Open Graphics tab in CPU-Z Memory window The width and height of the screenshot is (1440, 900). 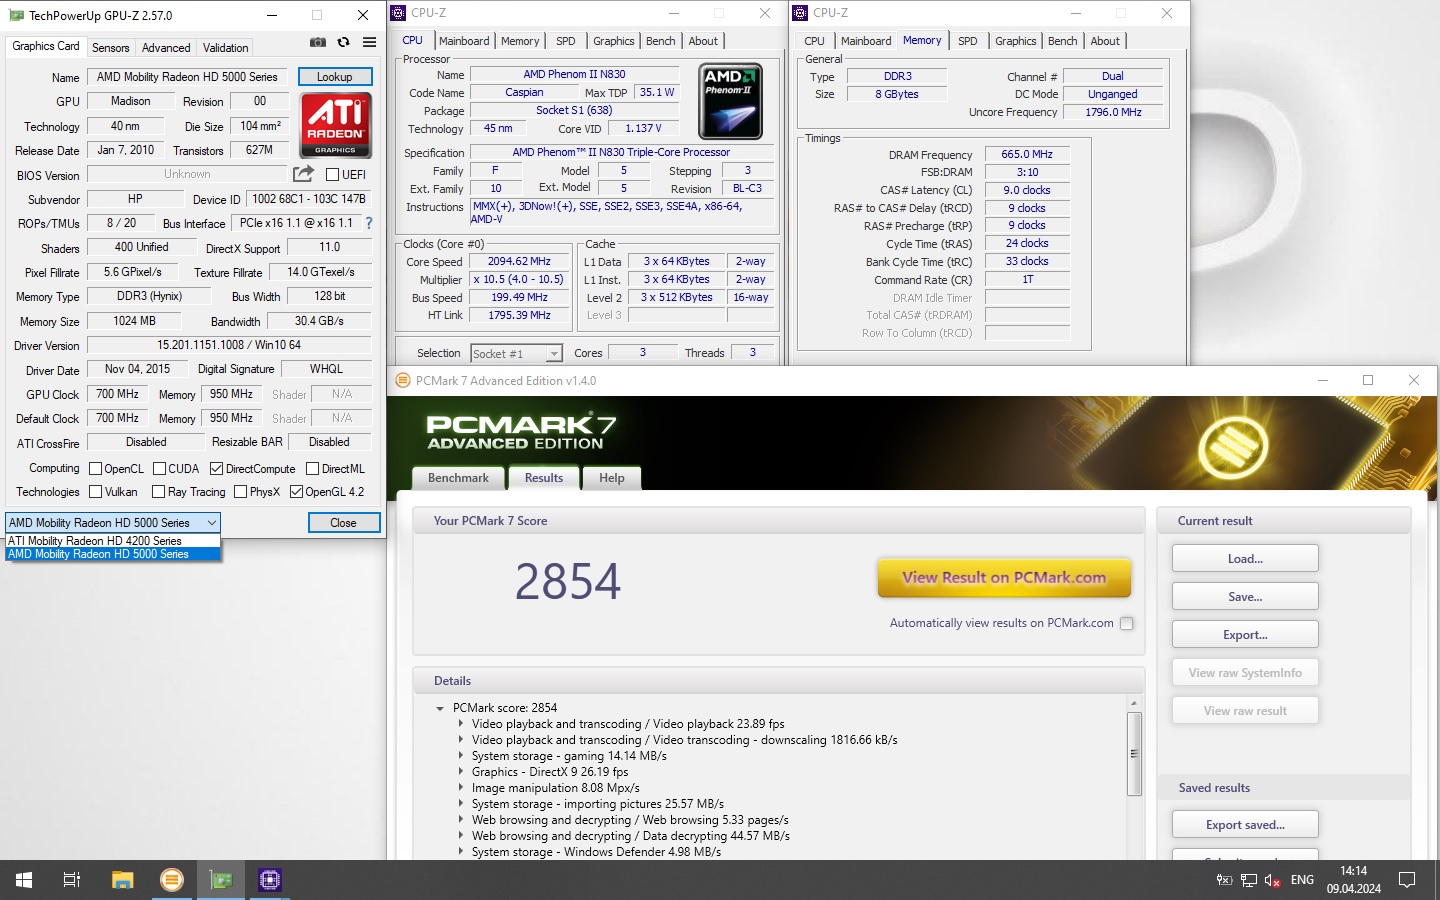pyautogui.click(x=1015, y=41)
